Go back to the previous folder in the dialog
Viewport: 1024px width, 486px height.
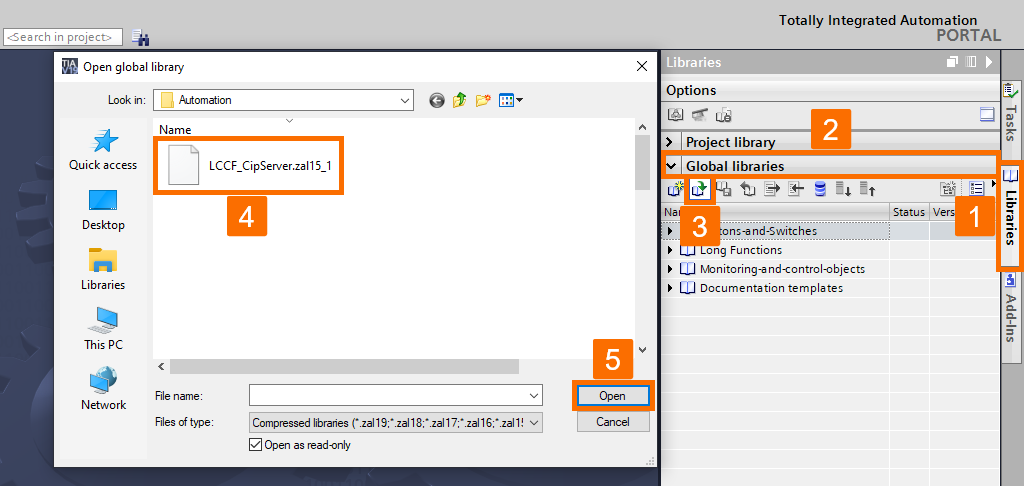tap(437, 100)
